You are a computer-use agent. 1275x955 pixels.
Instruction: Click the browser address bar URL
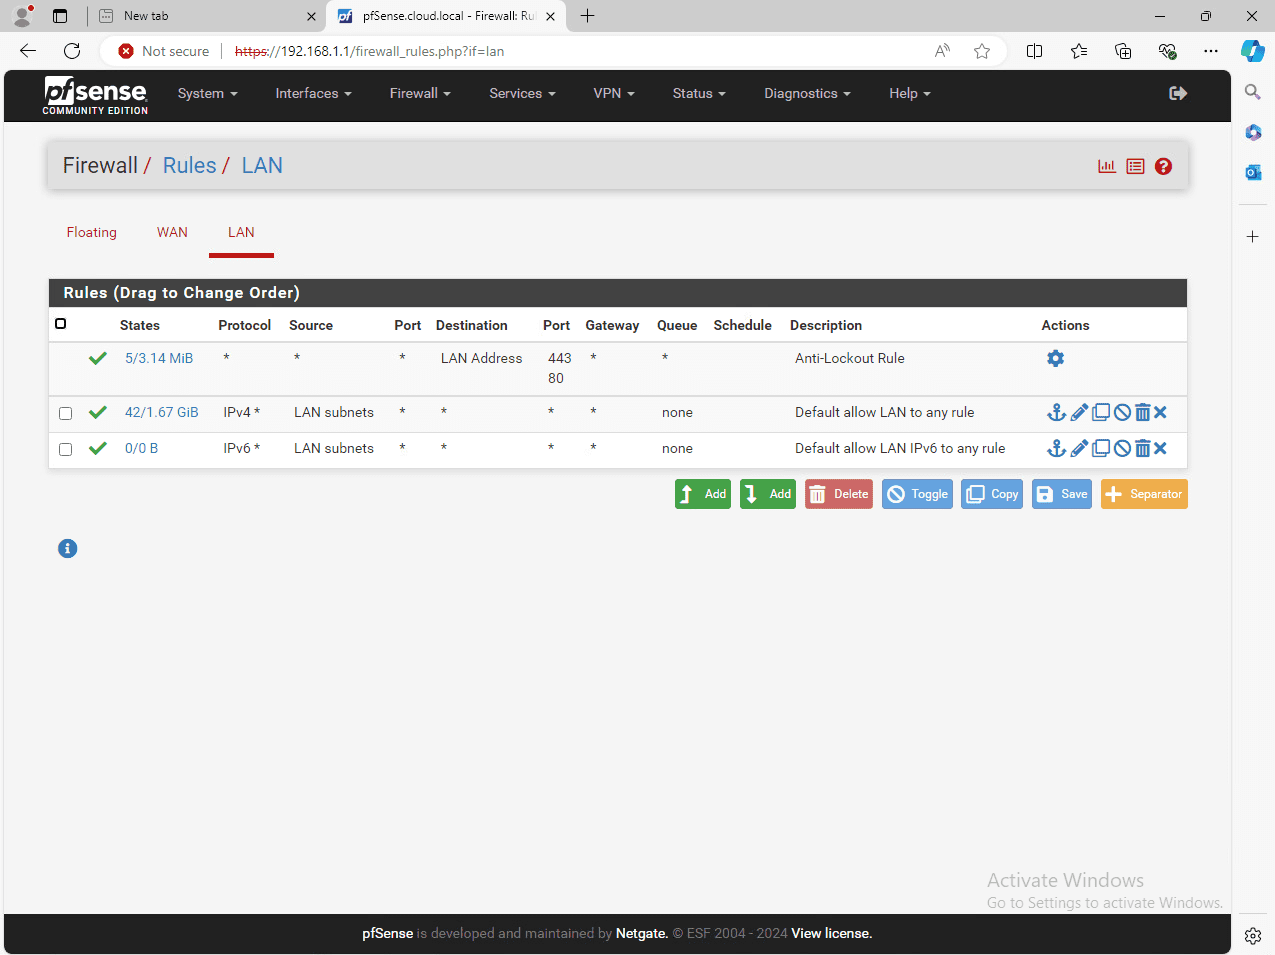coord(370,51)
